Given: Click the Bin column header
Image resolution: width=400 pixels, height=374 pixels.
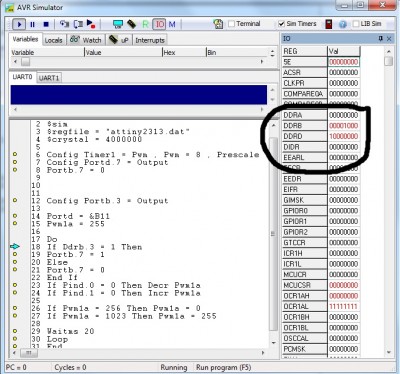Looking at the screenshot, I should (x=237, y=52).
